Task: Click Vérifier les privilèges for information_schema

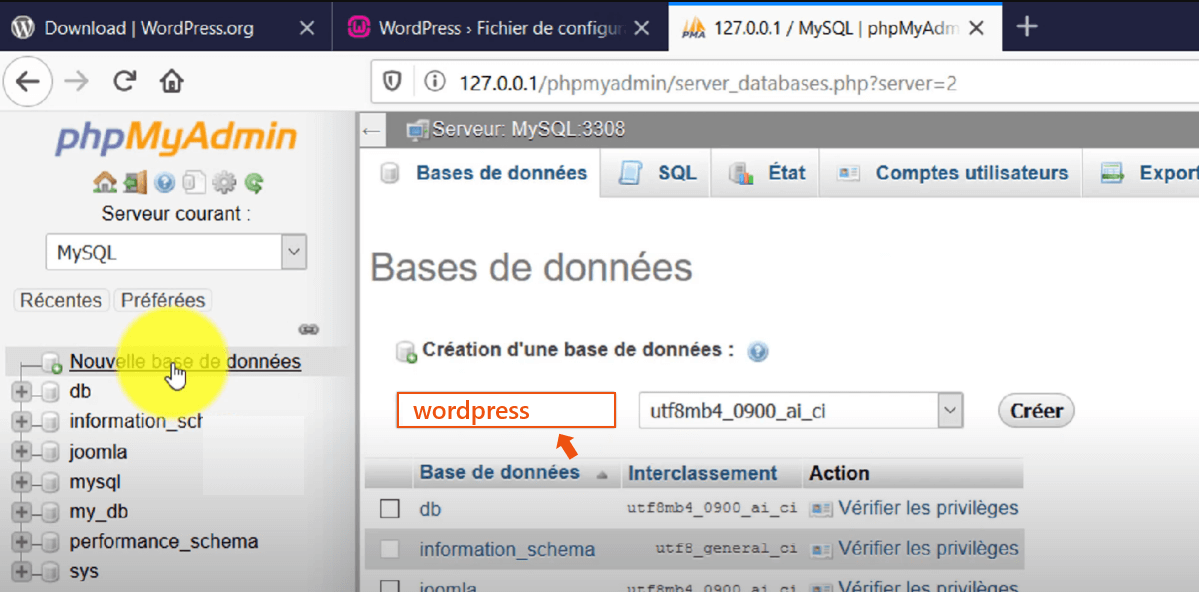Action: click(928, 548)
